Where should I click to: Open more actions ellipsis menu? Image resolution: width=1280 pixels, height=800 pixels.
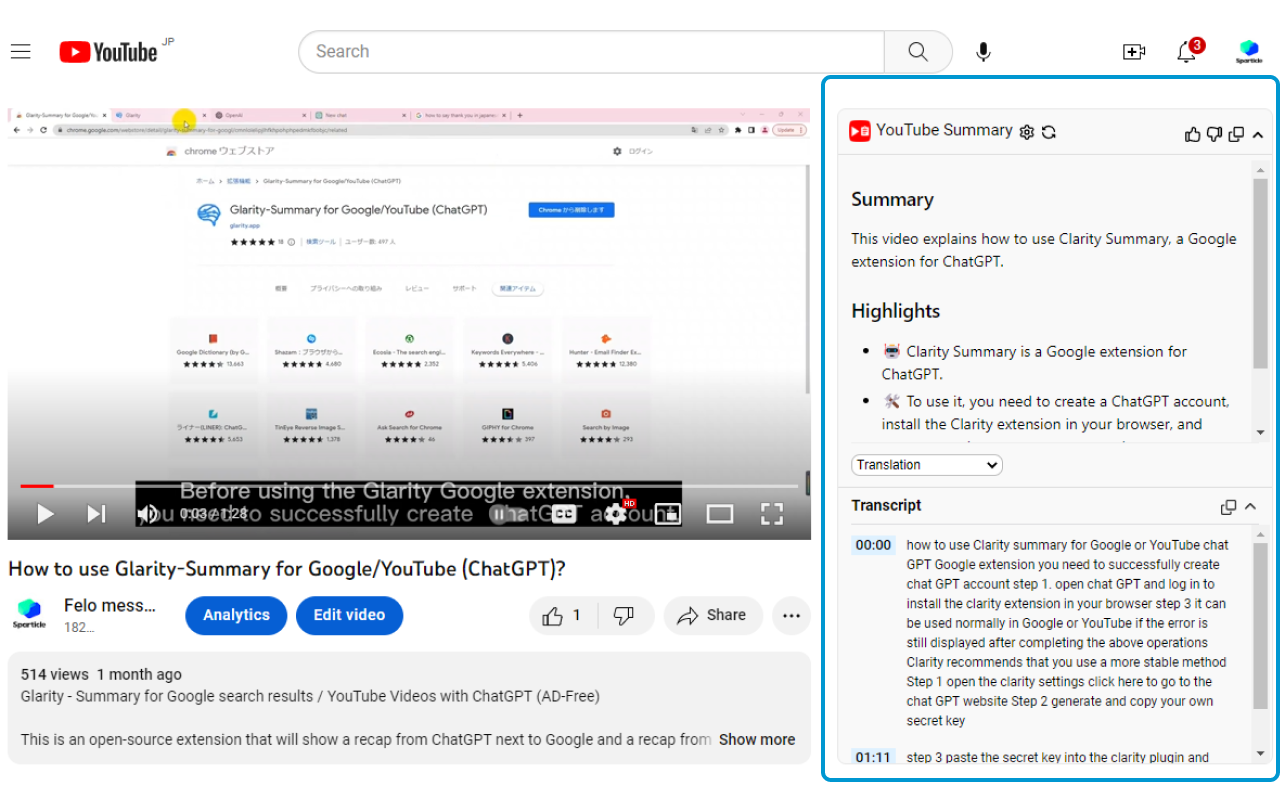click(791, 616)
